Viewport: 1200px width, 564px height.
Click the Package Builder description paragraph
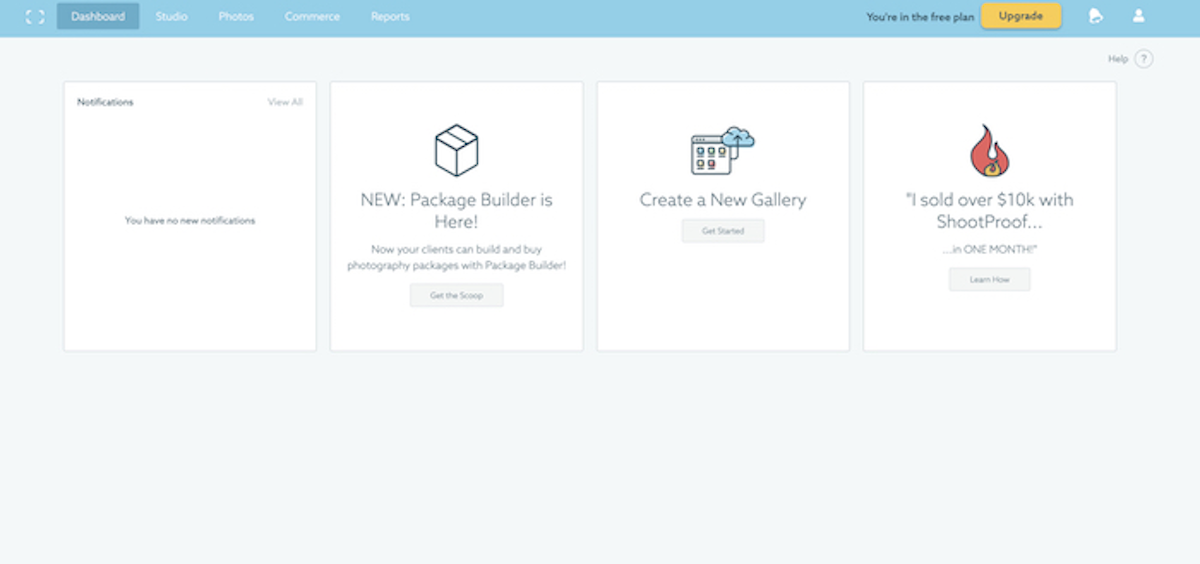click(457, 257)
